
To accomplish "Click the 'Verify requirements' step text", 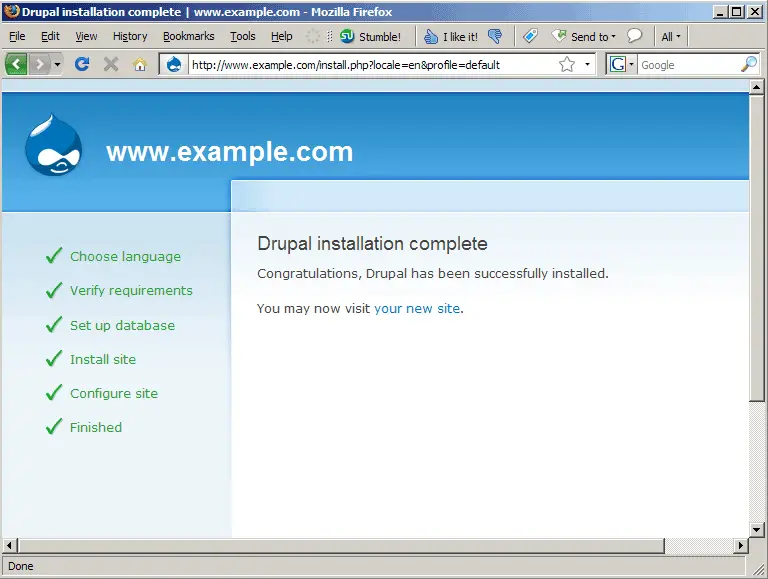I will point(131,290).
